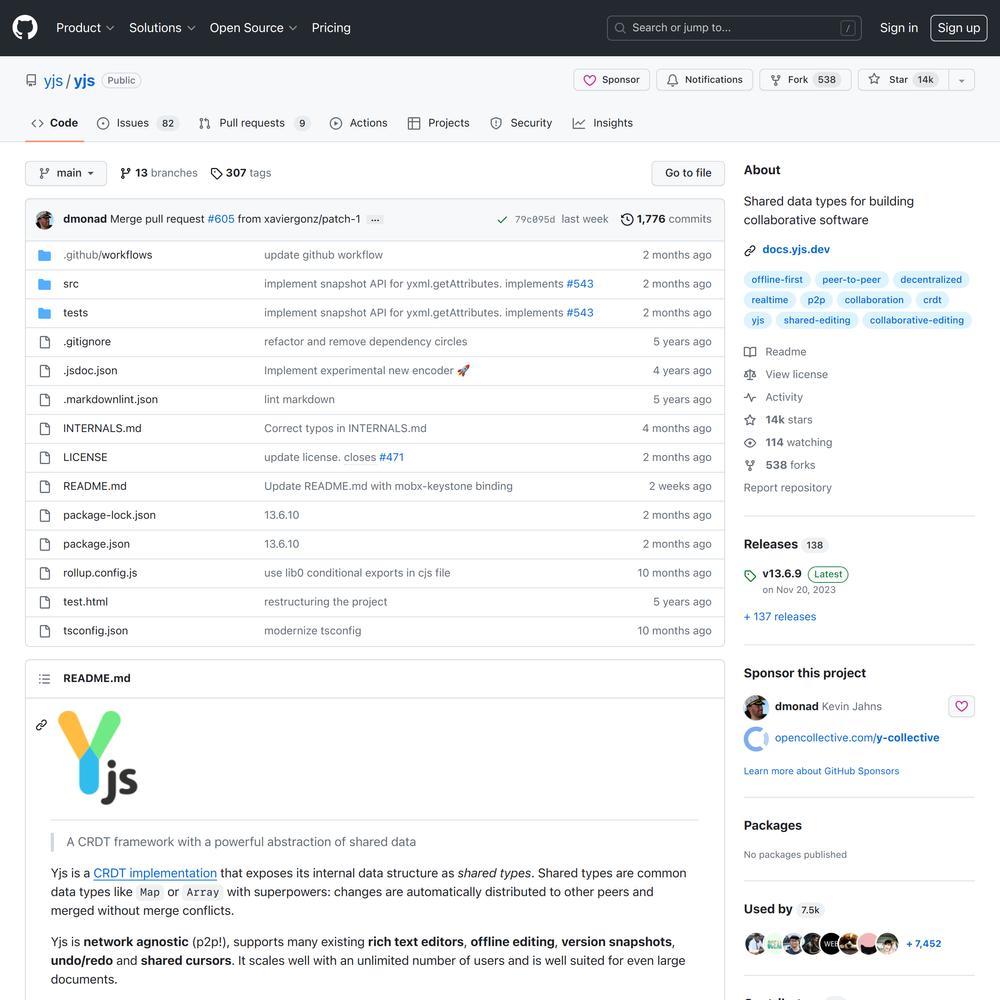Check the commit status checkmark icon

tap(502, 219)
